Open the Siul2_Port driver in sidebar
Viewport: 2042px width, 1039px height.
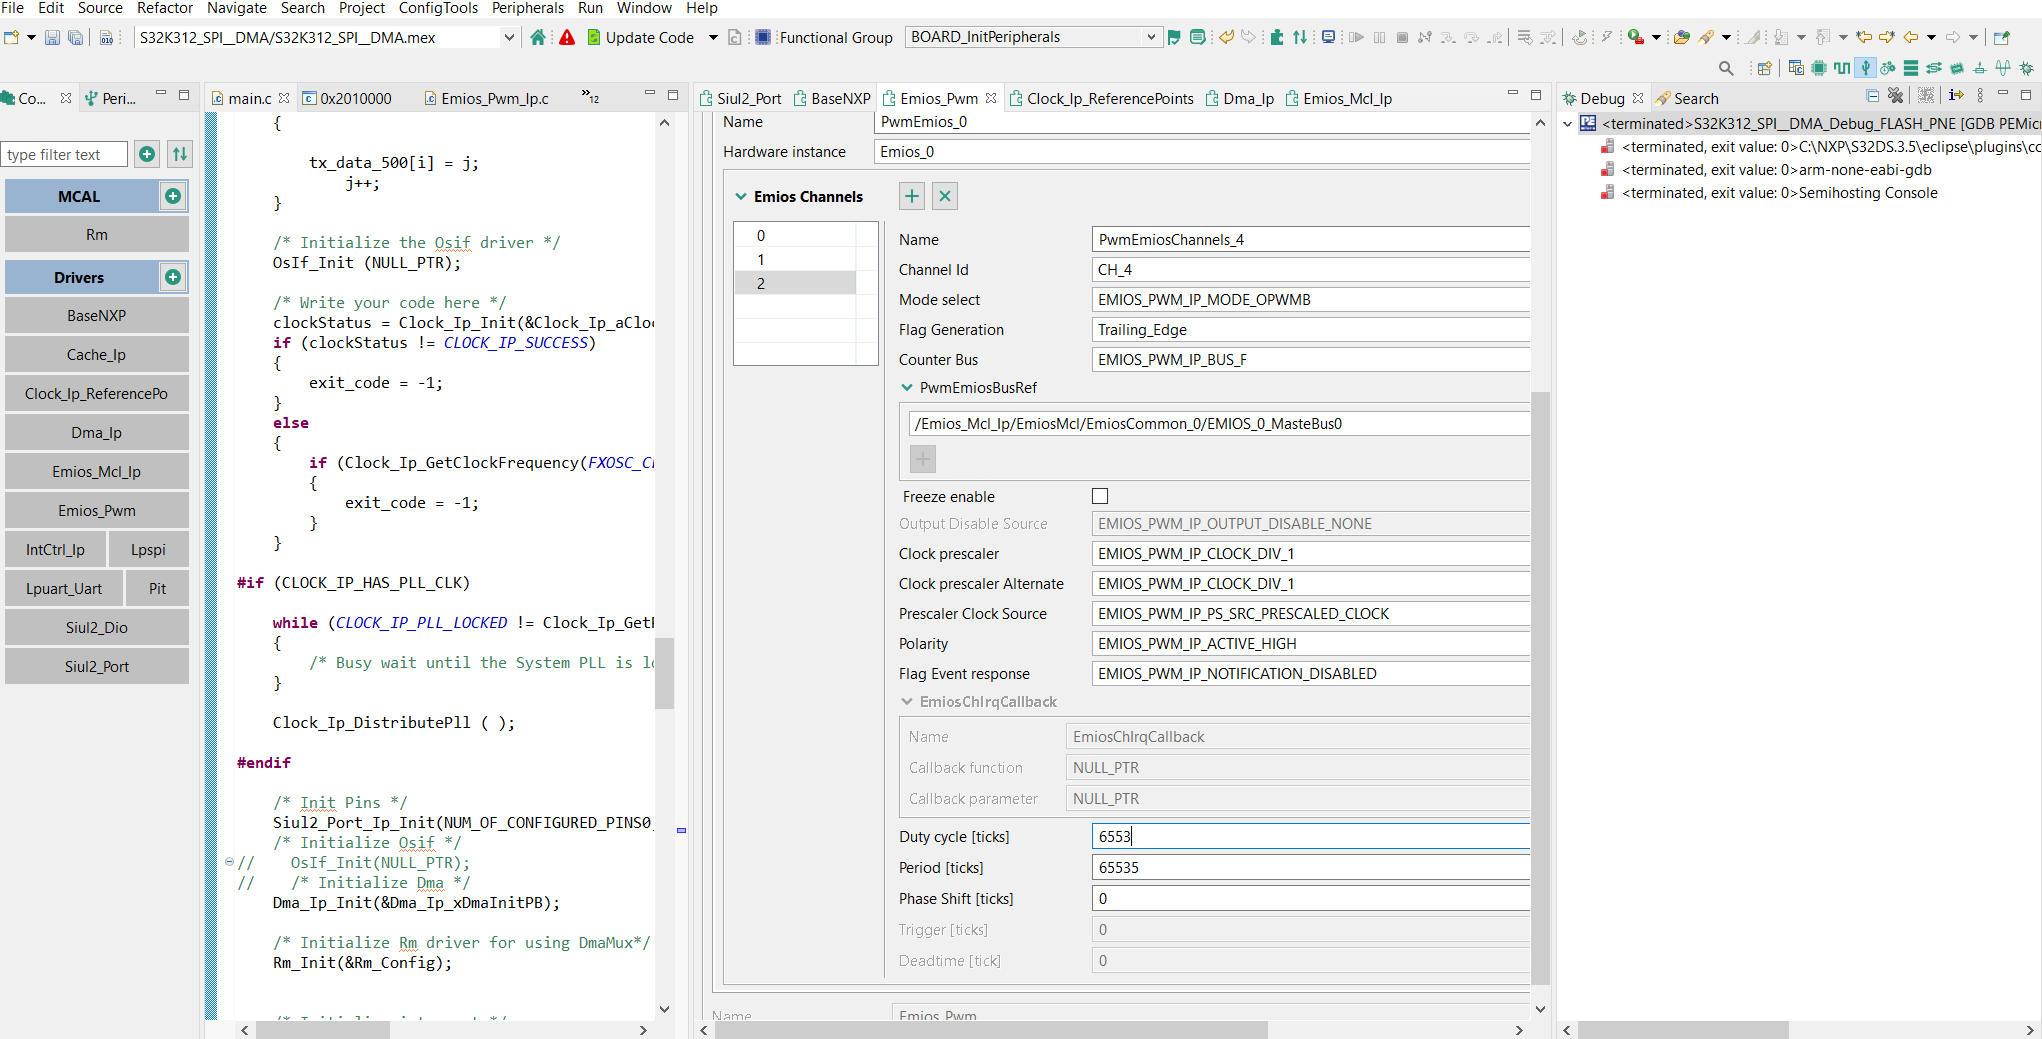tap(97, 666)
